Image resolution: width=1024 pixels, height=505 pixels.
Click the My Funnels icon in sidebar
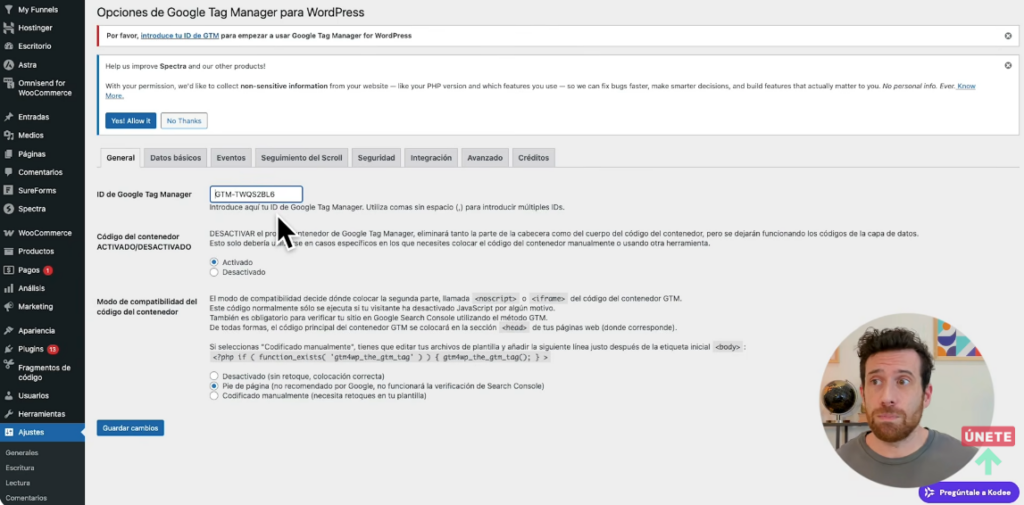8,10
